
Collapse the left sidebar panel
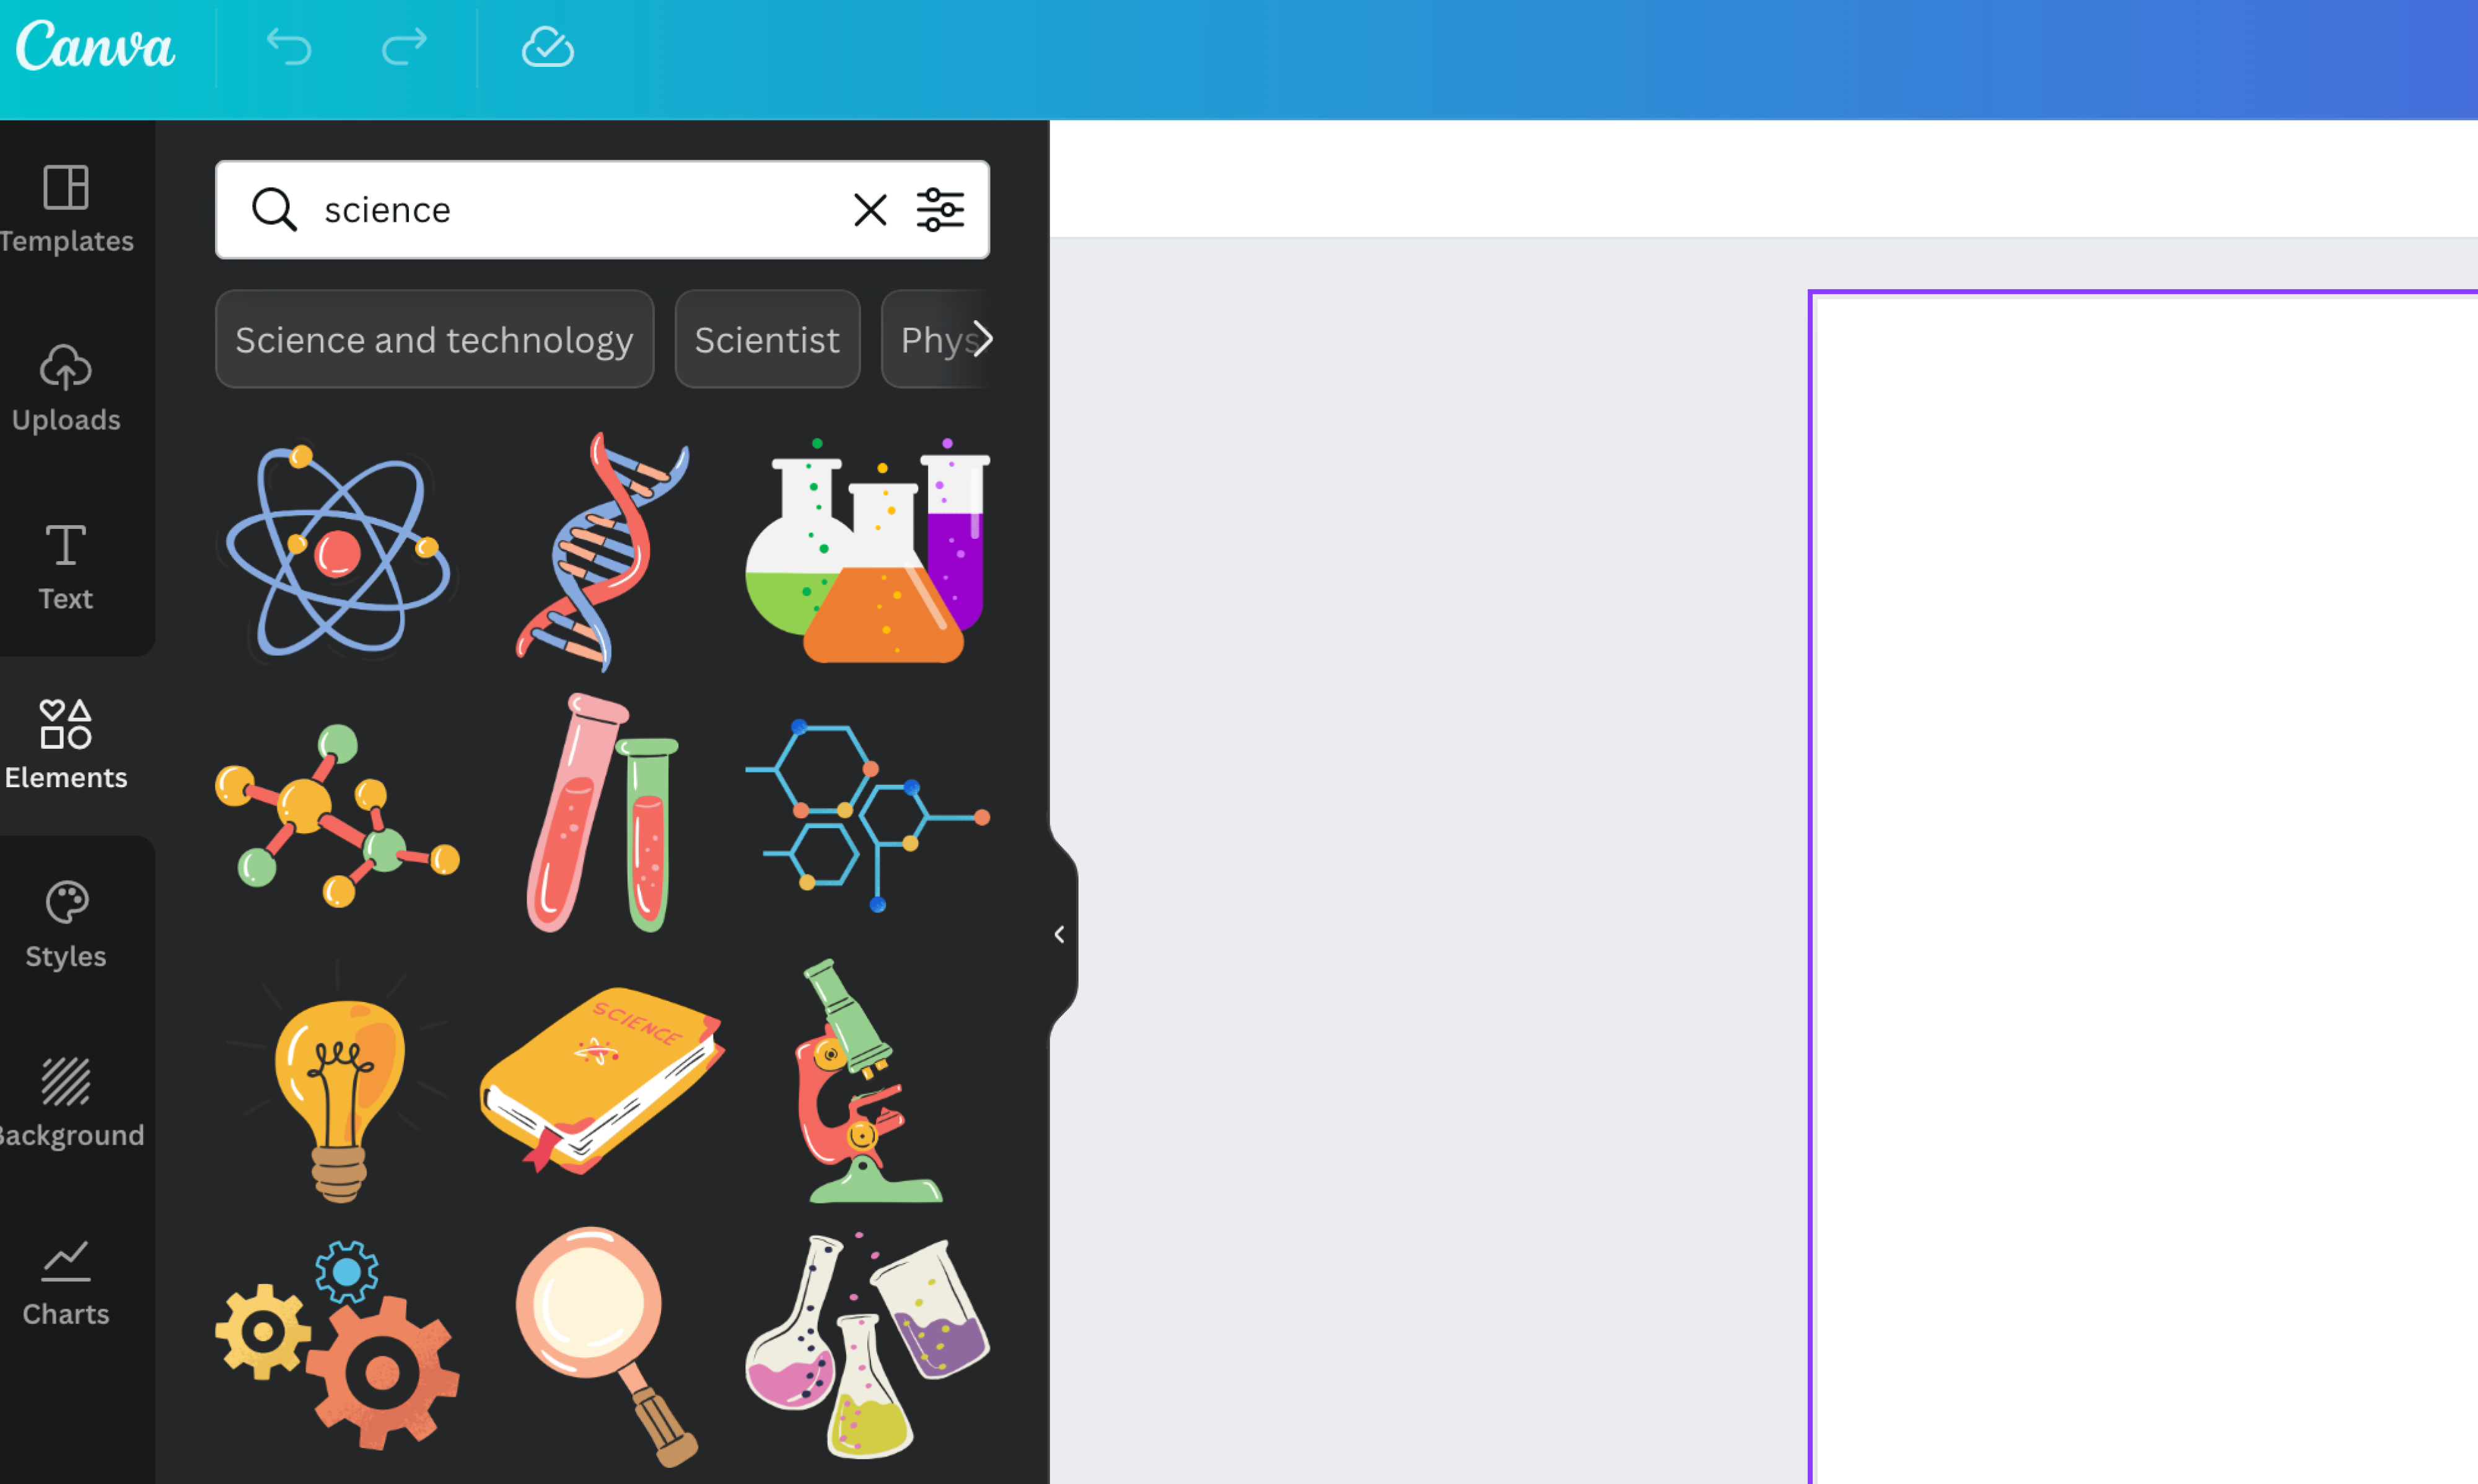pyautogui.click(x=1060, y=933)
